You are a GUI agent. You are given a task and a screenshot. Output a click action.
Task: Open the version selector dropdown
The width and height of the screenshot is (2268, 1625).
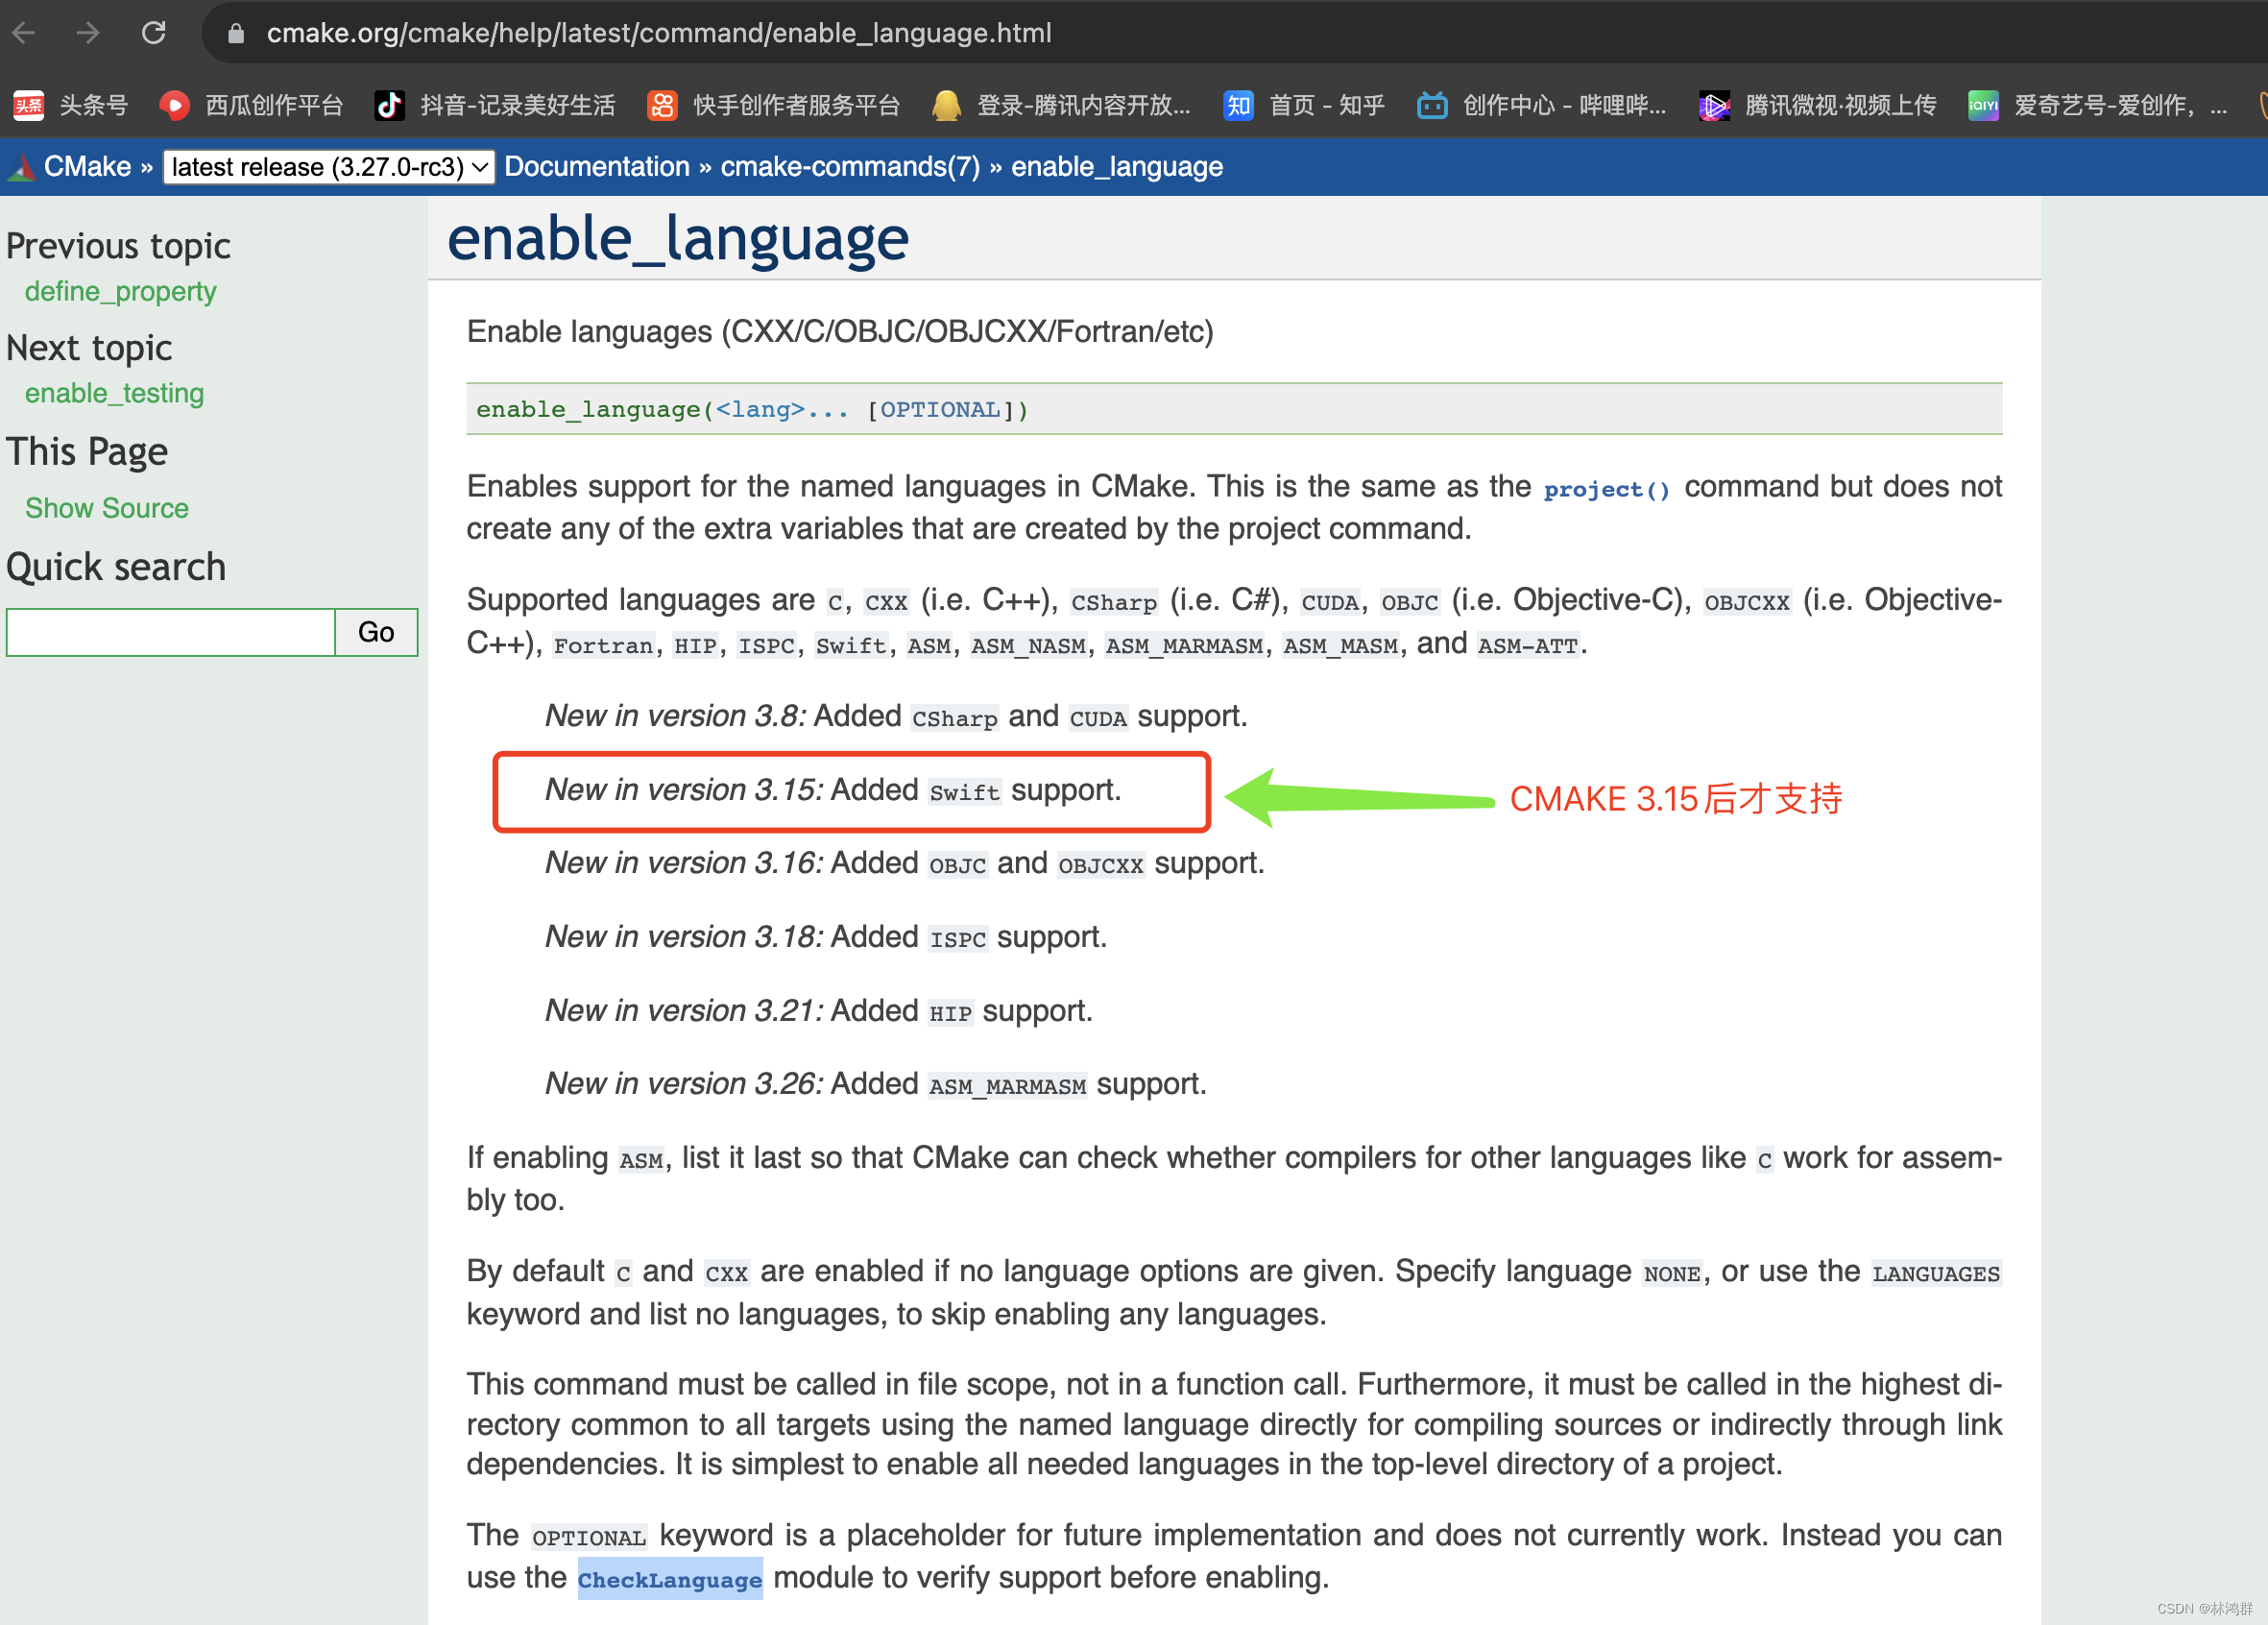(x=329, y=167)
